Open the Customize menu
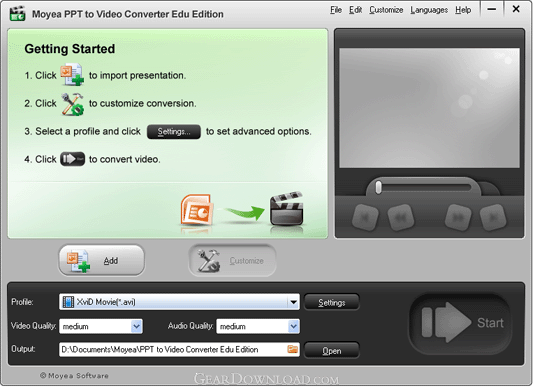Viewport: 535px width, 388px height. coord(386,10)
